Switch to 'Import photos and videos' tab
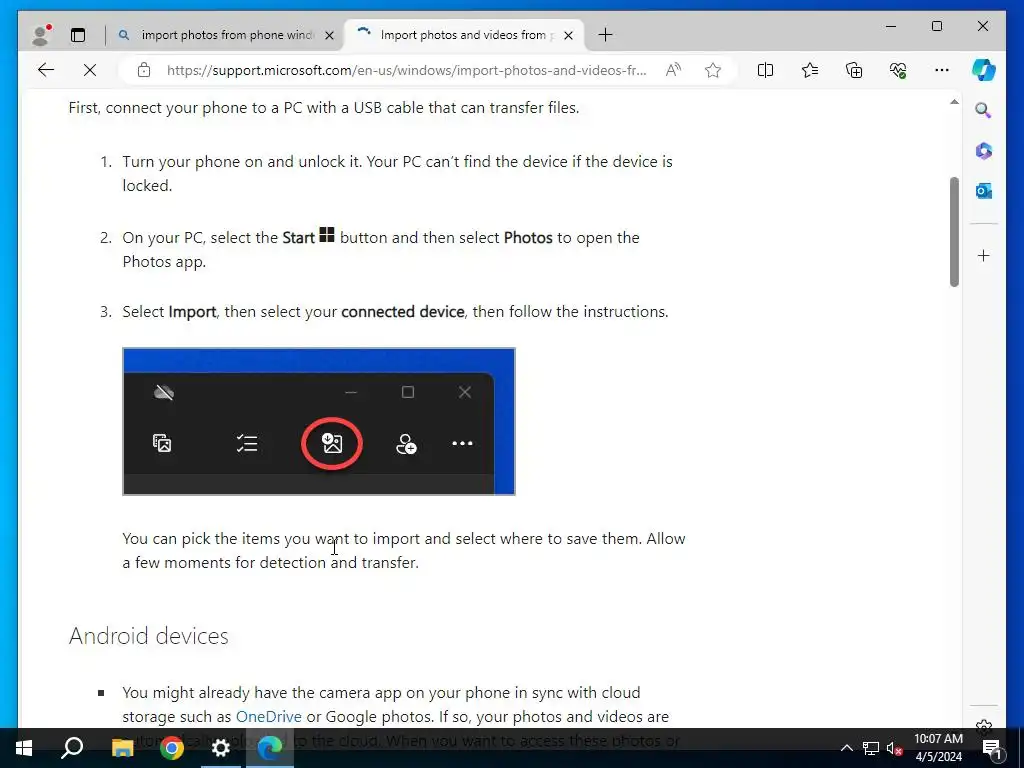1024x768 pixels. coord(464,35)
